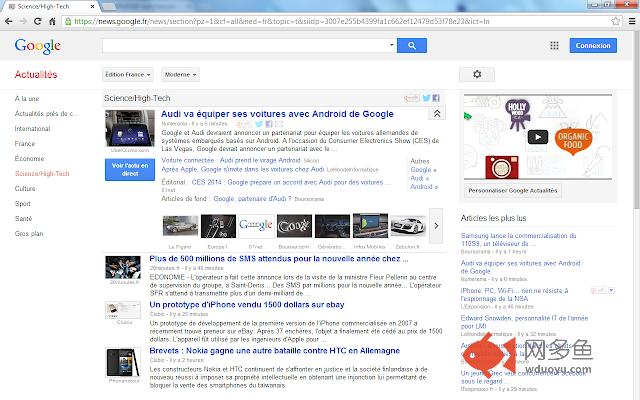
Task: Show more thumbnails with the right arrow
Action: 436,225
